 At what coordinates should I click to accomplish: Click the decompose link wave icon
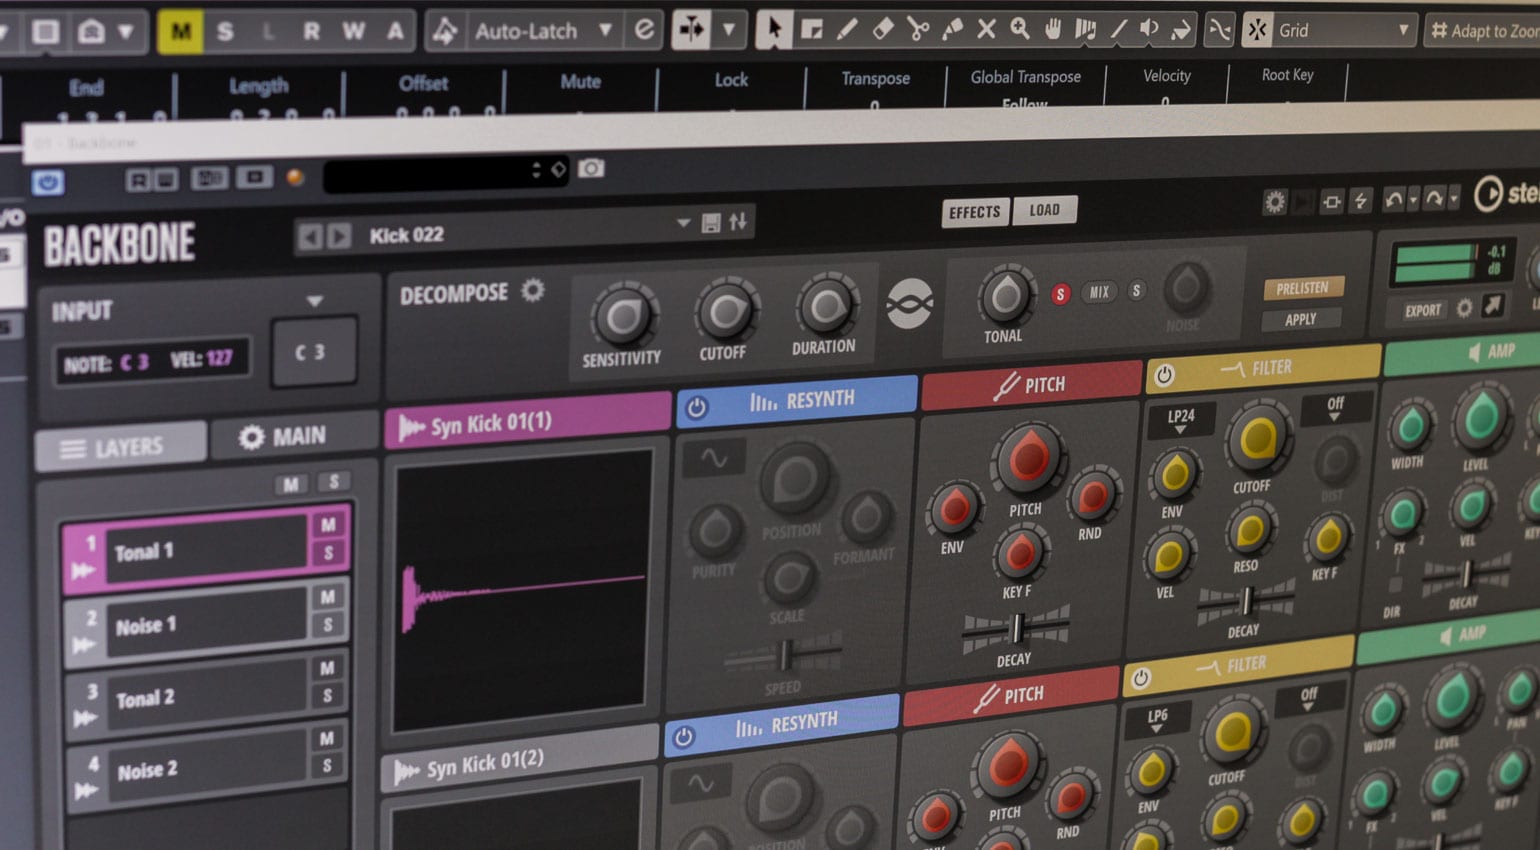point(909,304)
